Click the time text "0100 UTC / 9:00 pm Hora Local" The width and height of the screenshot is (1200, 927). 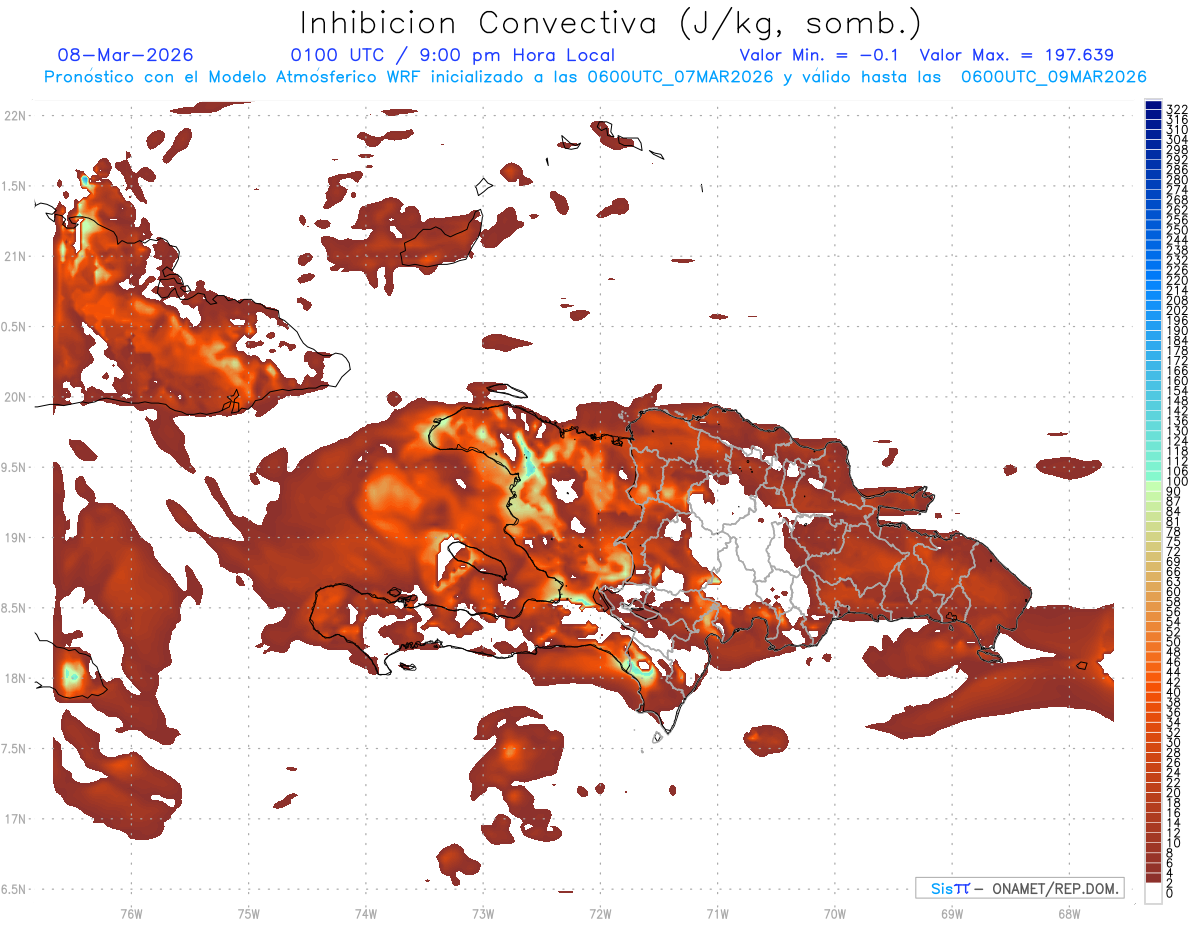tap(452, 55)
